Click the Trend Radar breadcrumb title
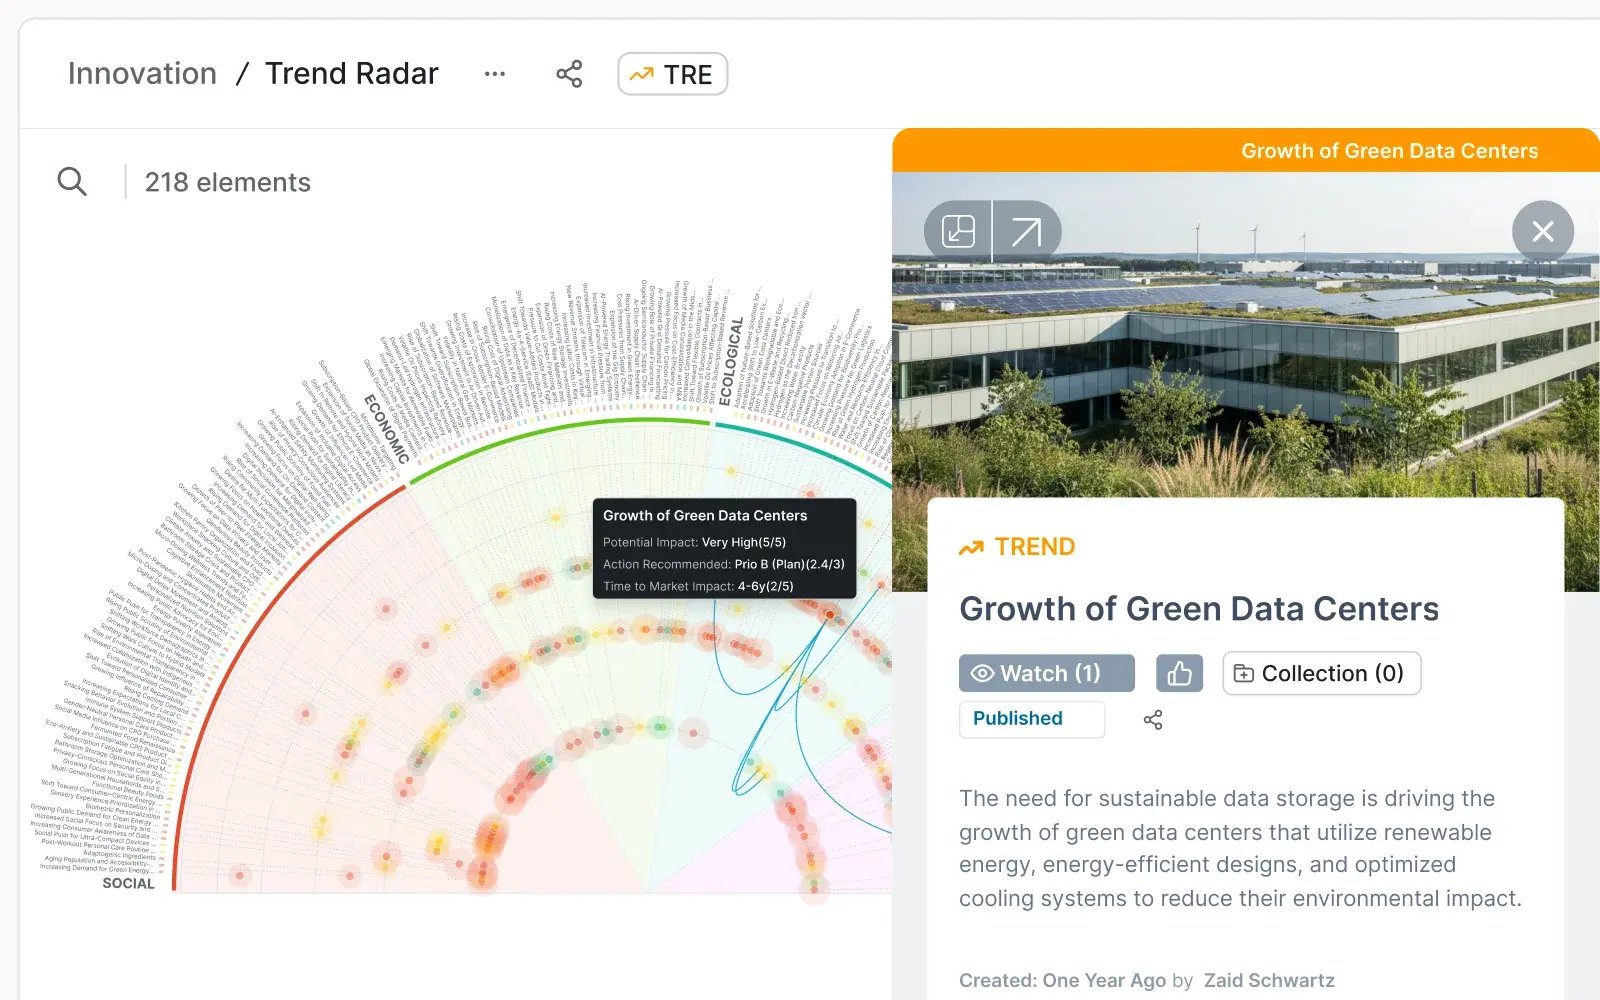This screenshot has width=1600, height=1000. click(x=351, y=73)
